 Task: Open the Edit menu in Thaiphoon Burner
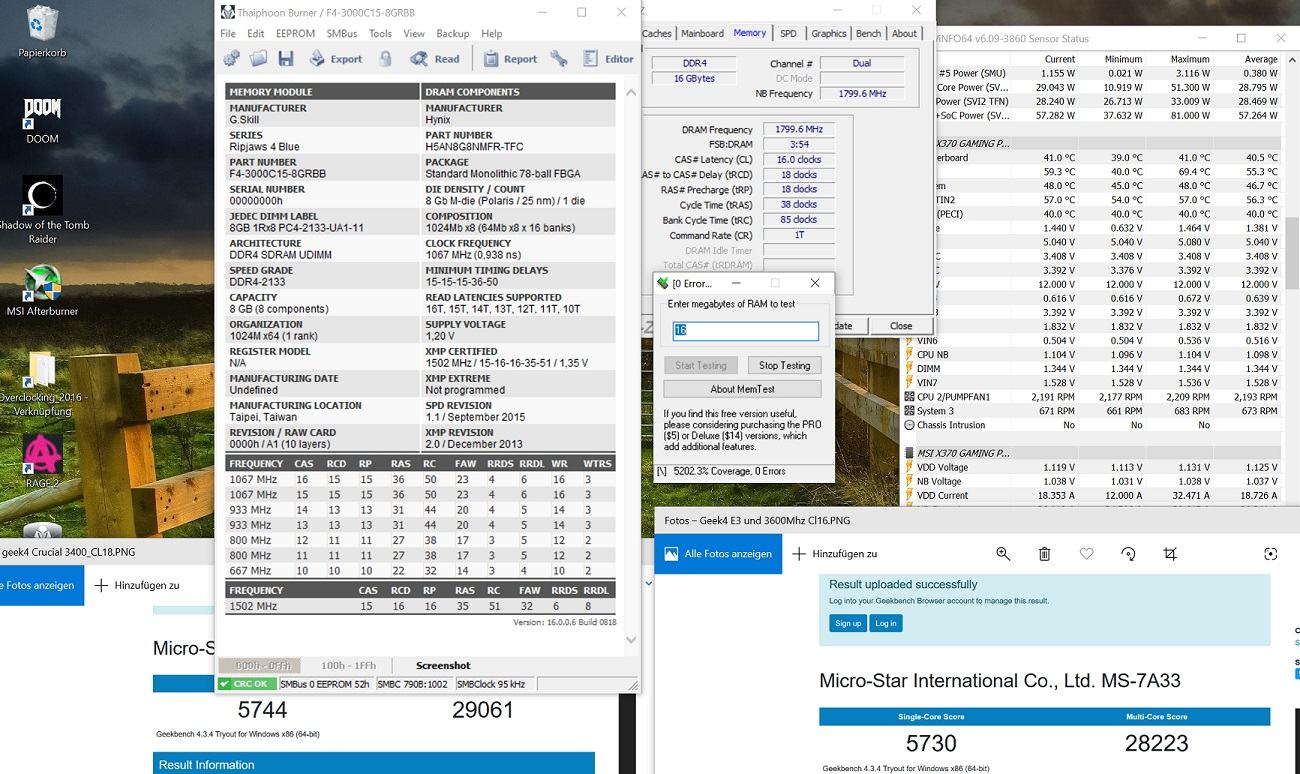click(x=256, y=33)
